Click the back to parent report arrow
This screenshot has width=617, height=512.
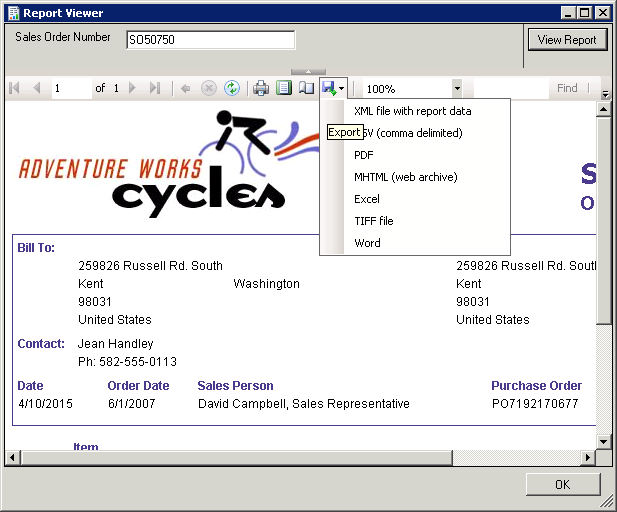(186, 88)
